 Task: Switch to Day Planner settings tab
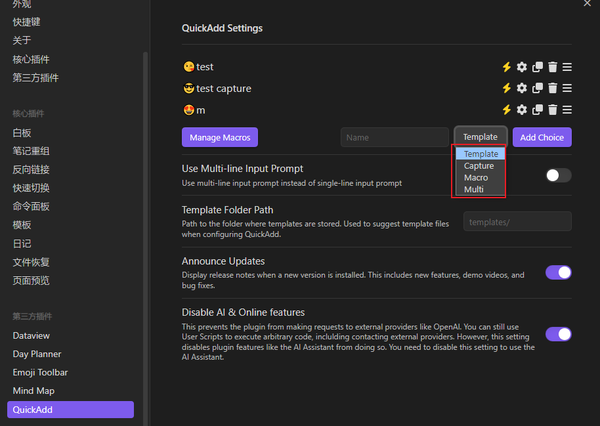tap(37, 354)
